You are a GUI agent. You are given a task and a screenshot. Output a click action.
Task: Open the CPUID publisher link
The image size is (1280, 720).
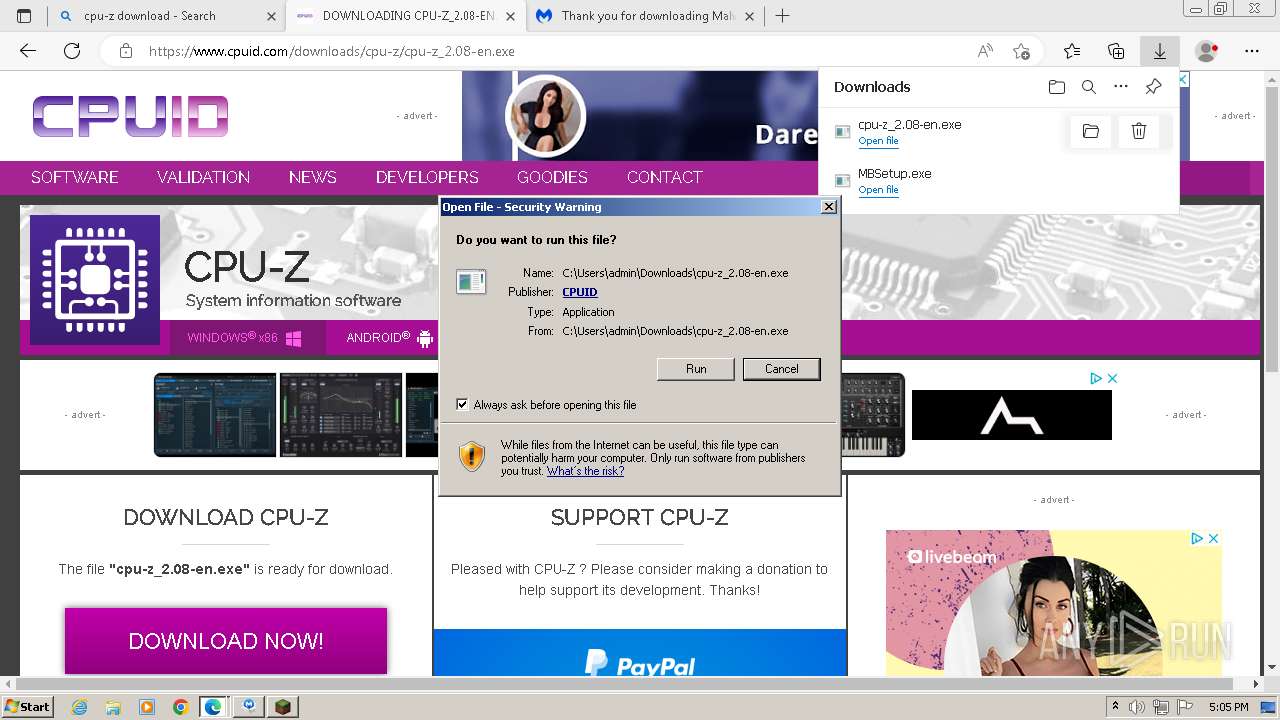(x=580, y=292)
